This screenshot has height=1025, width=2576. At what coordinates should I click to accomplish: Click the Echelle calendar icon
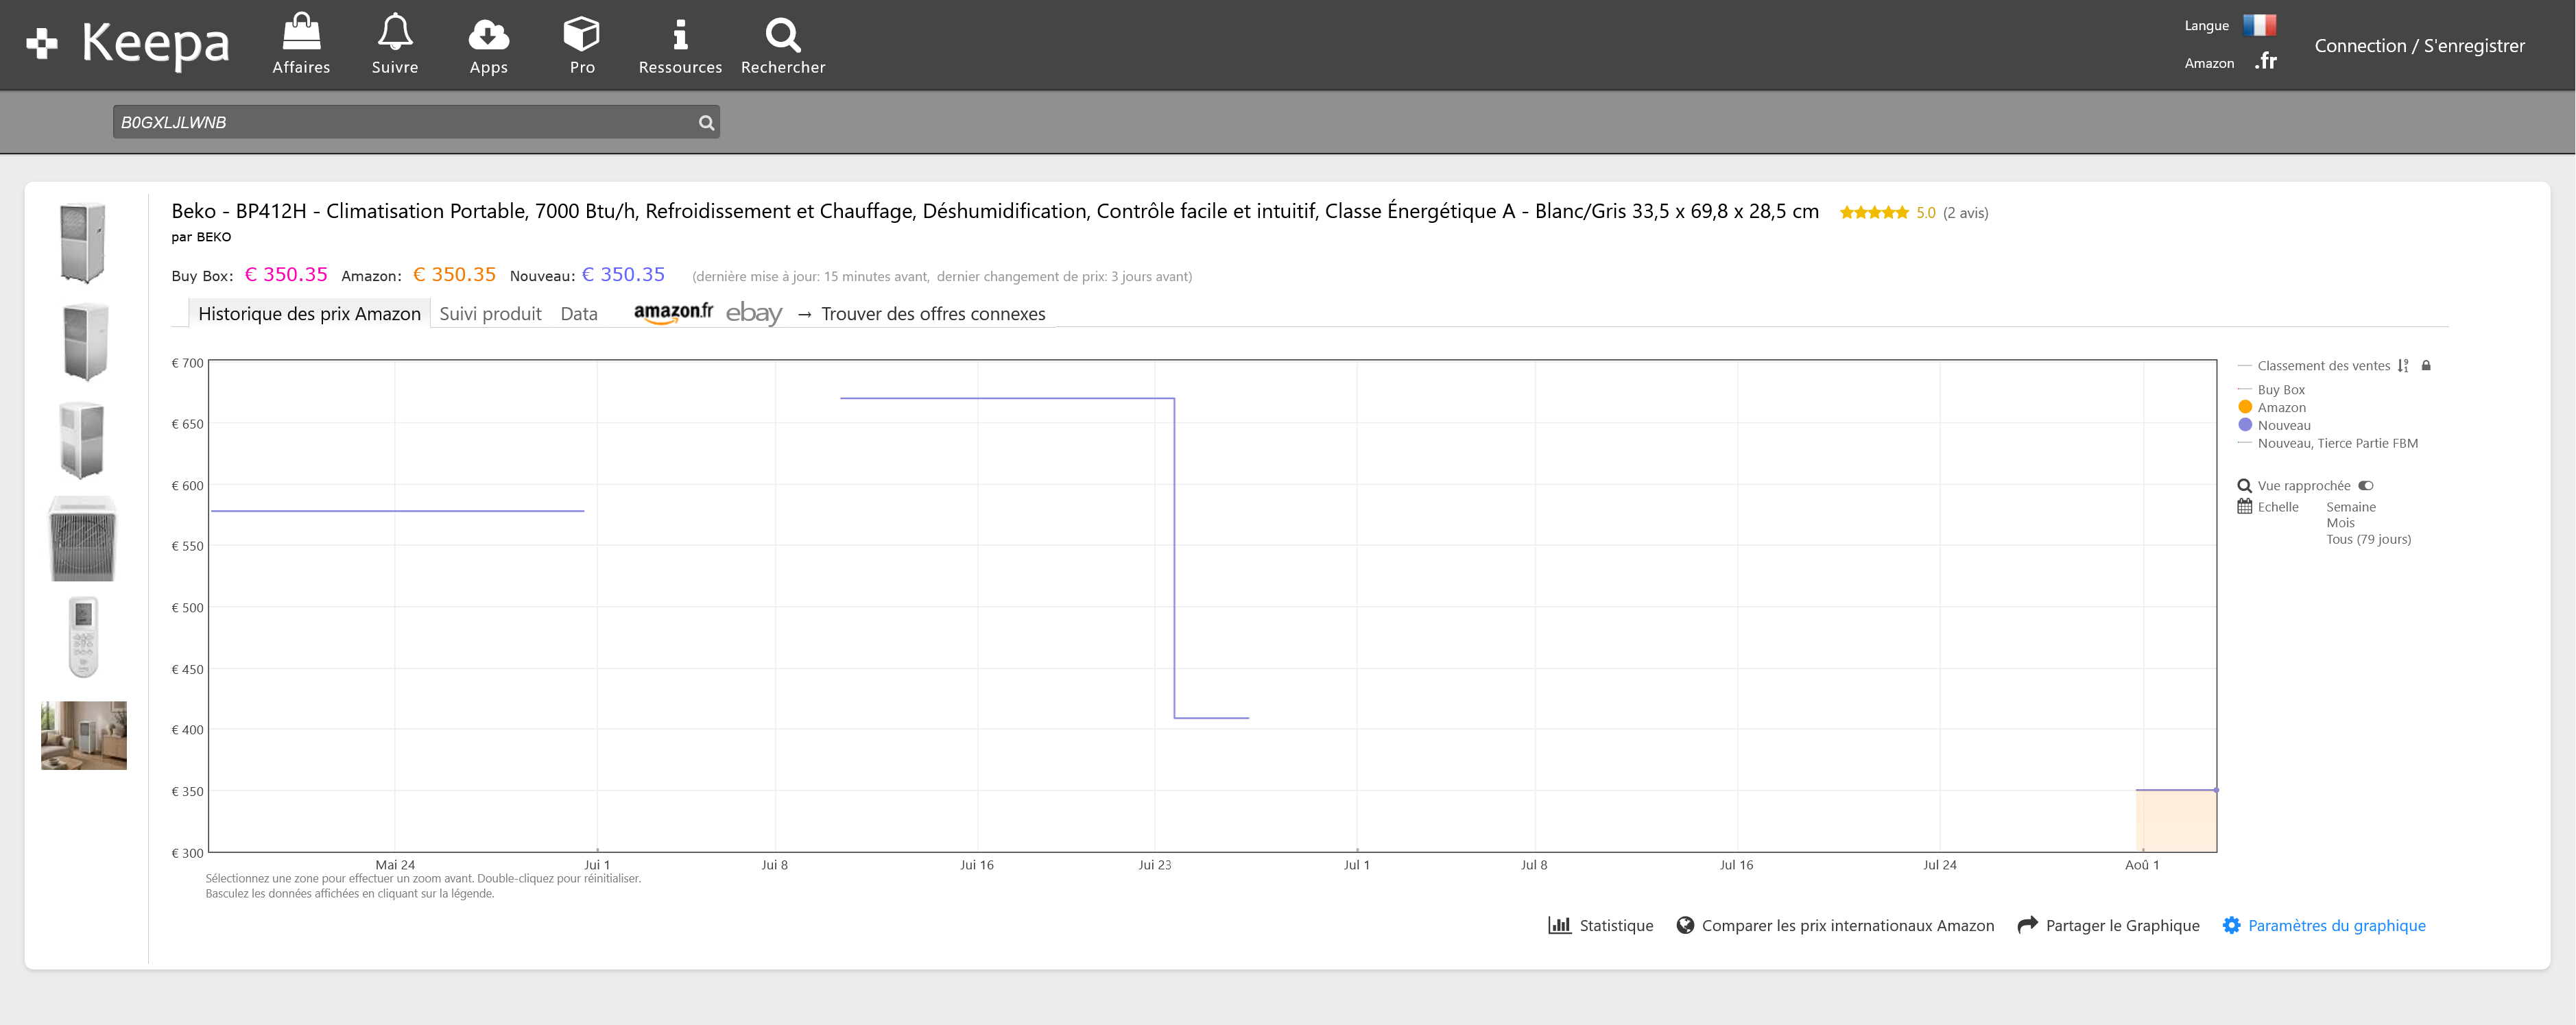click(2245, 507)
